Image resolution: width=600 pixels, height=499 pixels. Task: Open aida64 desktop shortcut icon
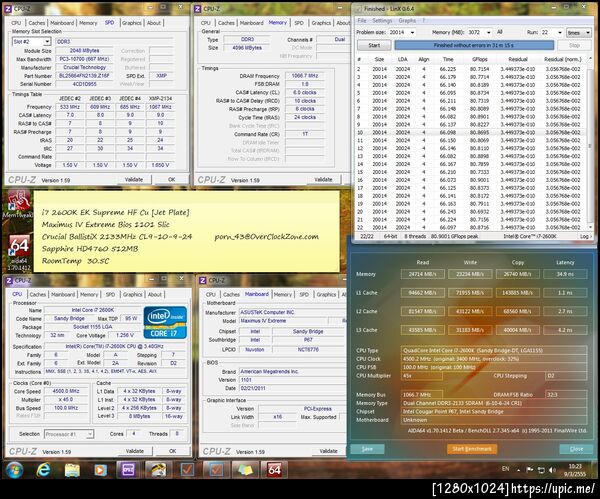19,252
